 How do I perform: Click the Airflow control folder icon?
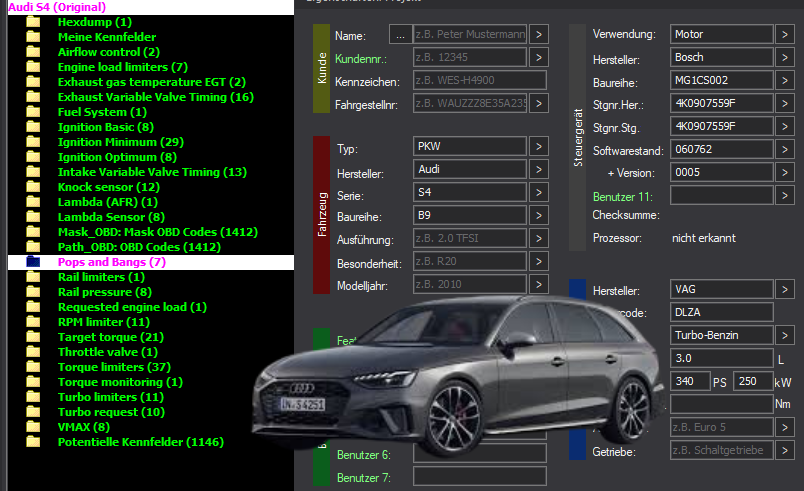(33, 52)
